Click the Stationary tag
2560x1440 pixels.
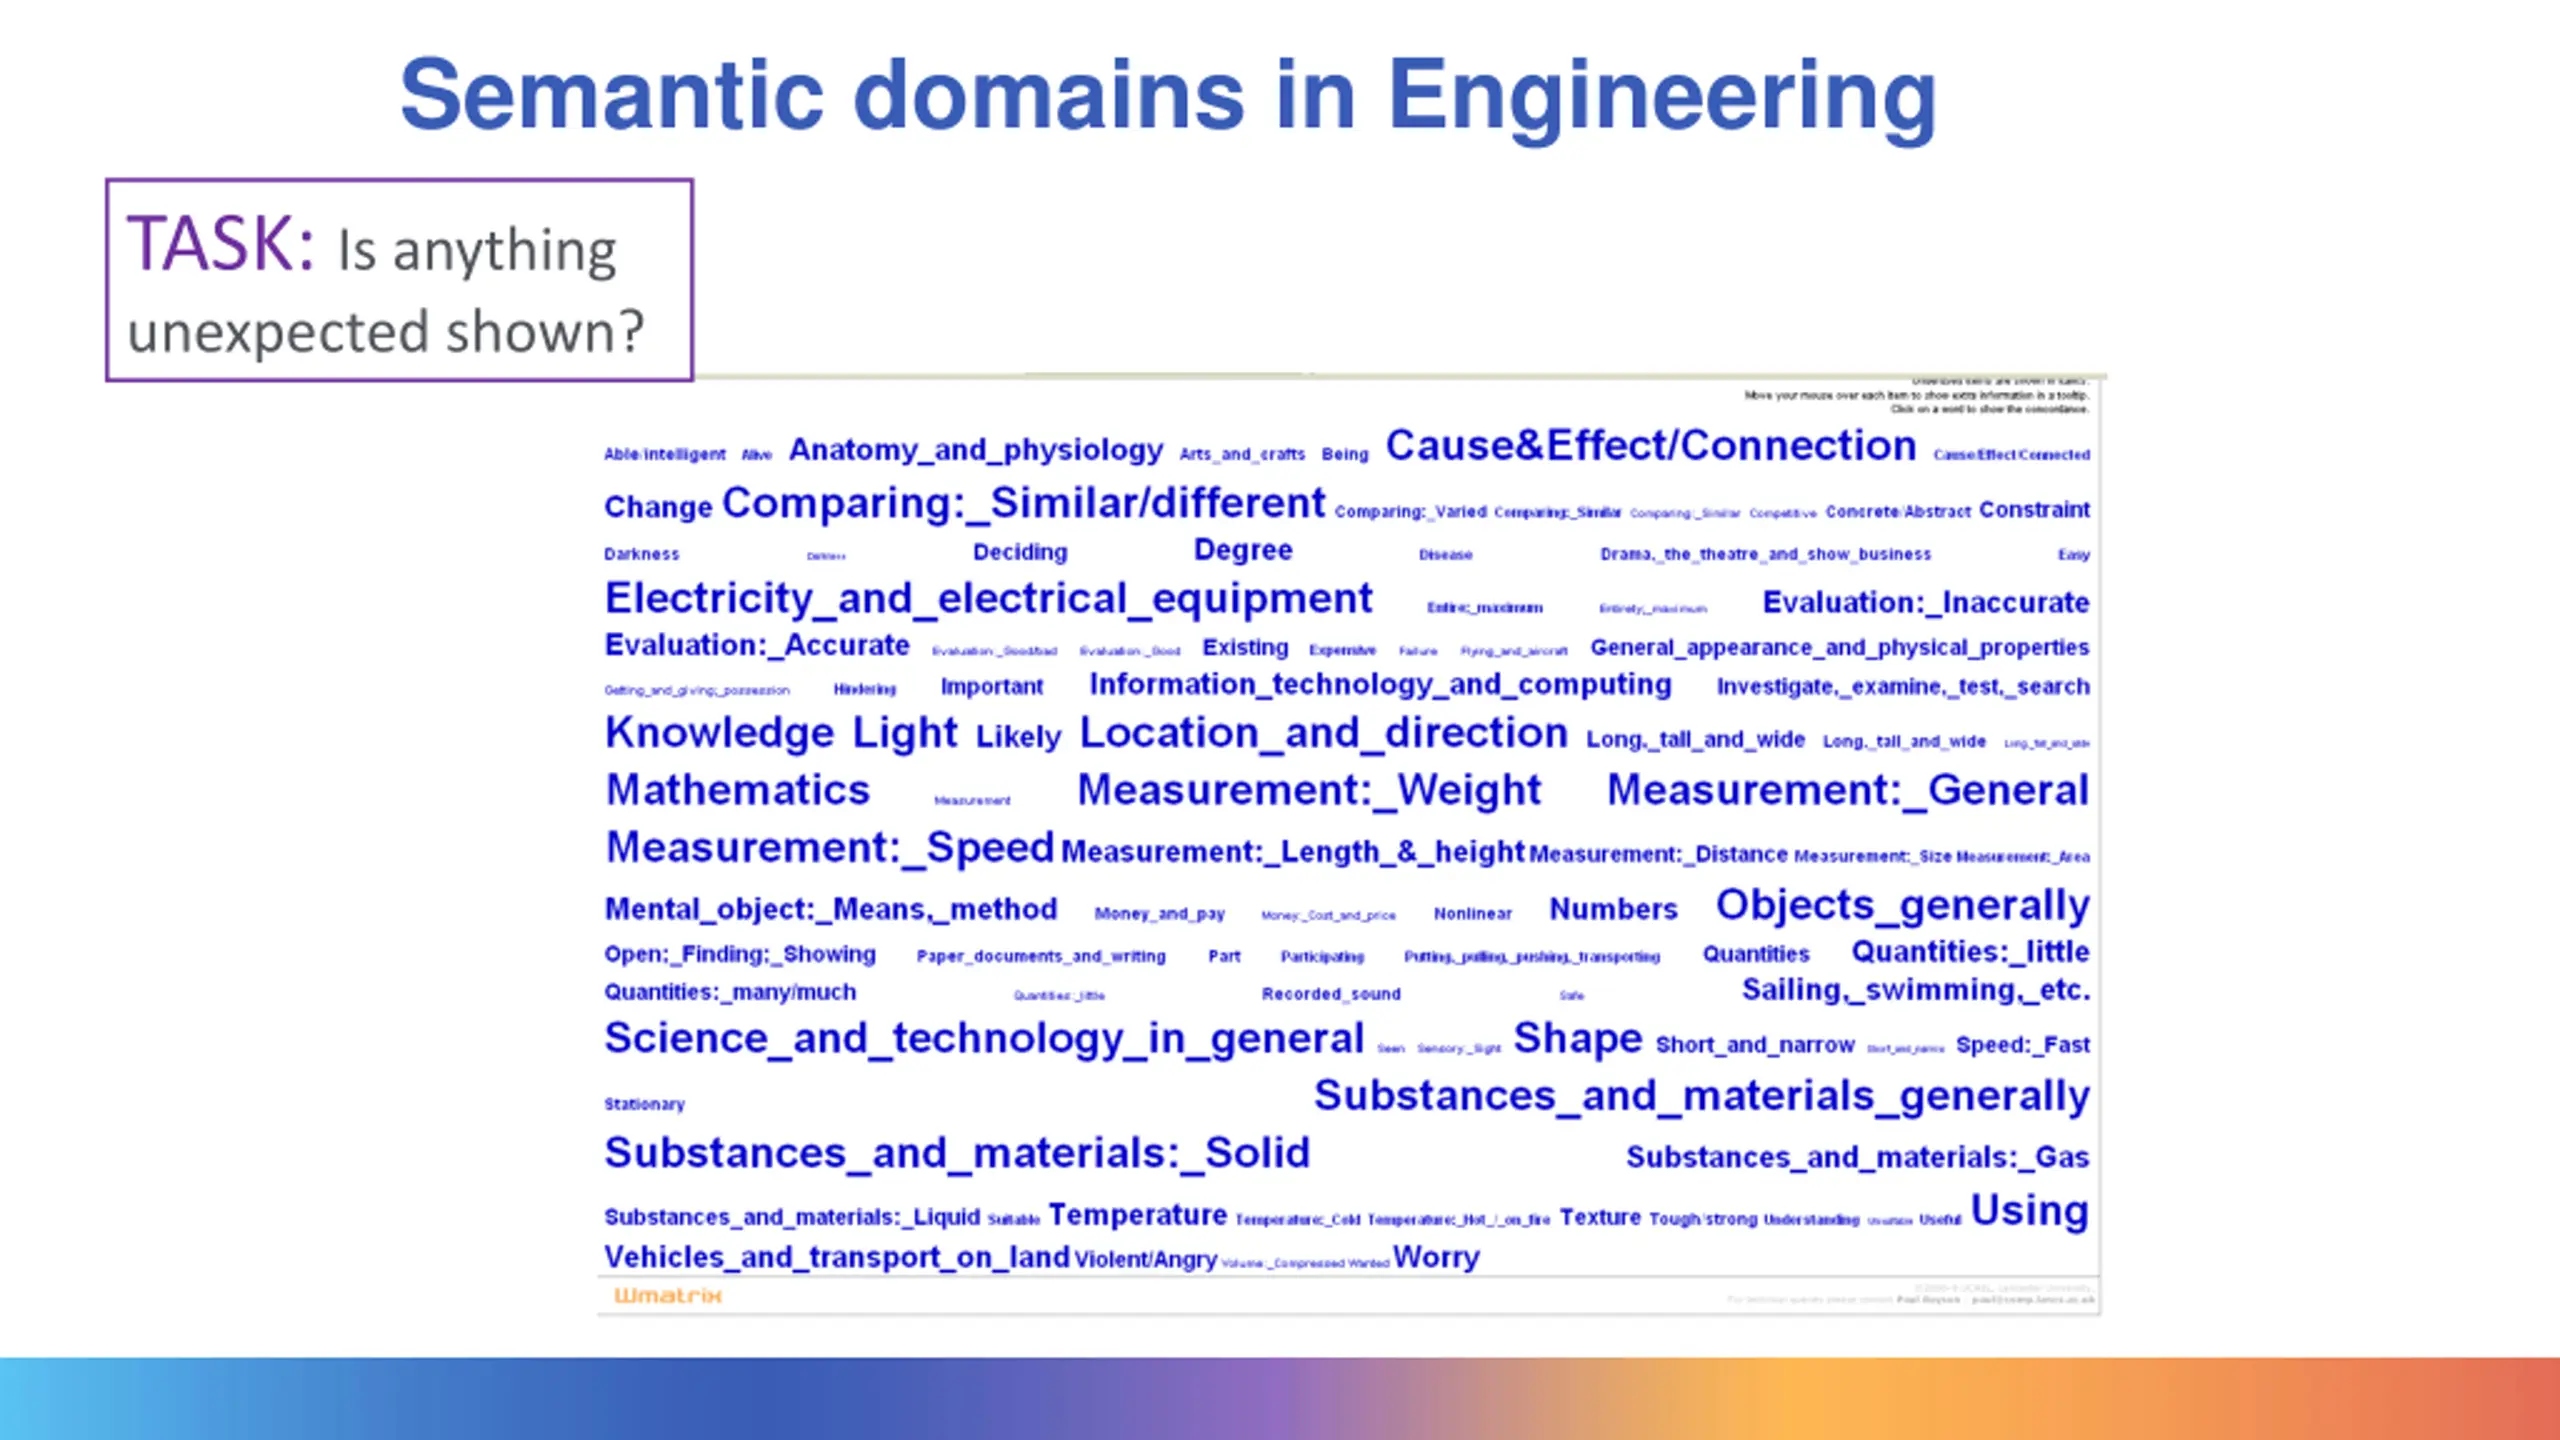click(644, 1105)
